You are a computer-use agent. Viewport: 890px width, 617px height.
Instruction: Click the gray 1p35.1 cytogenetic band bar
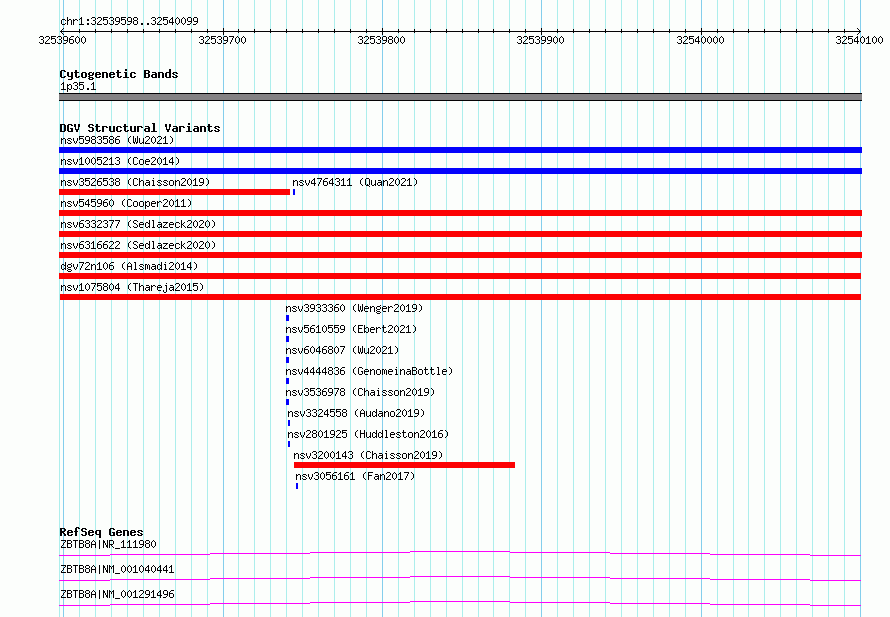pyautogui.click(x=460, y=97)
